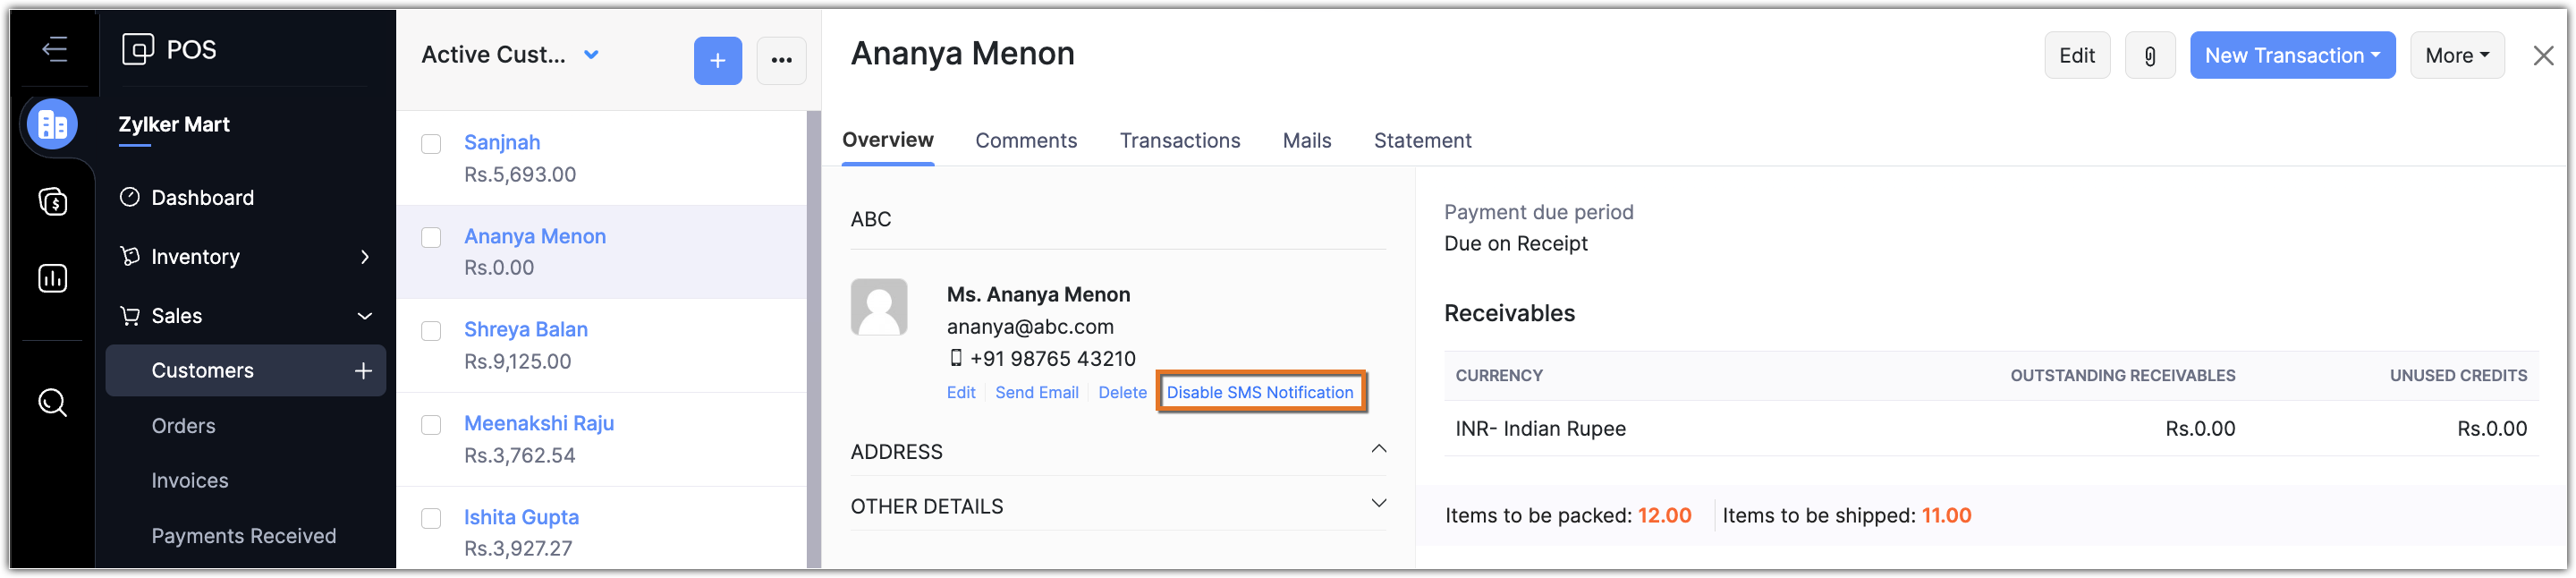Expand the Other Details section

1378,504
